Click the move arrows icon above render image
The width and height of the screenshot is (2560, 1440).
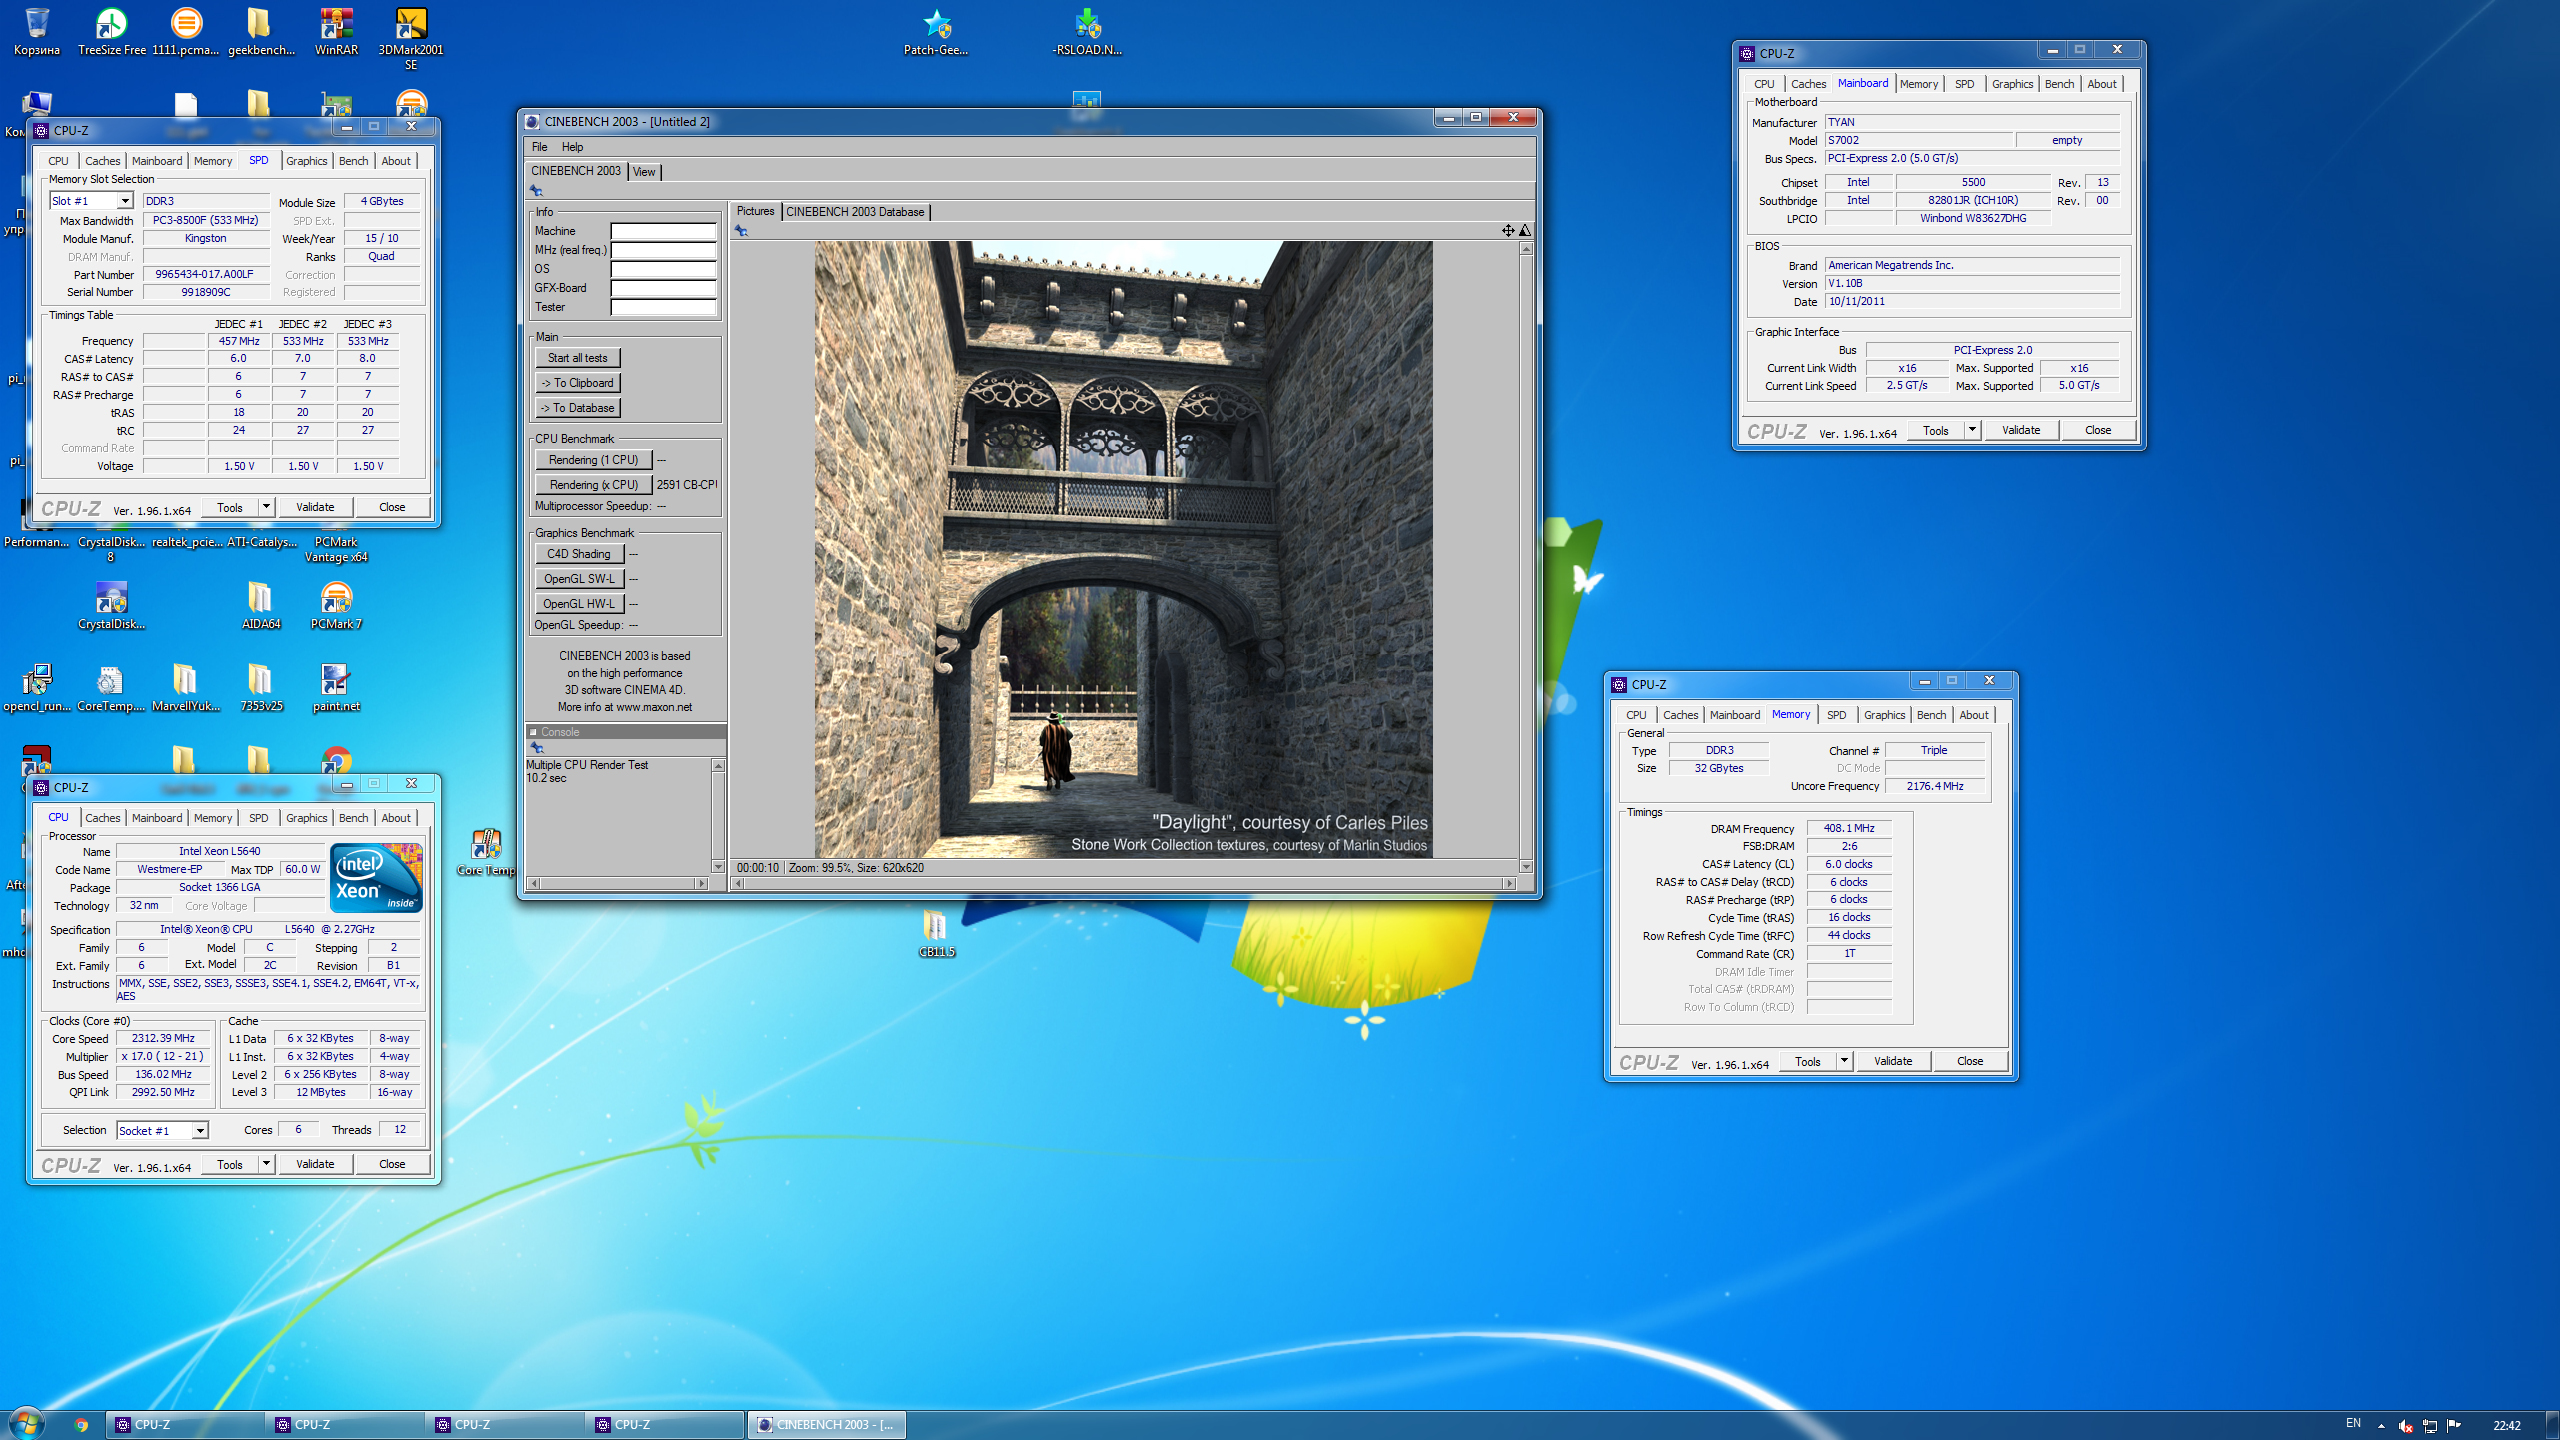[1507, 230]
